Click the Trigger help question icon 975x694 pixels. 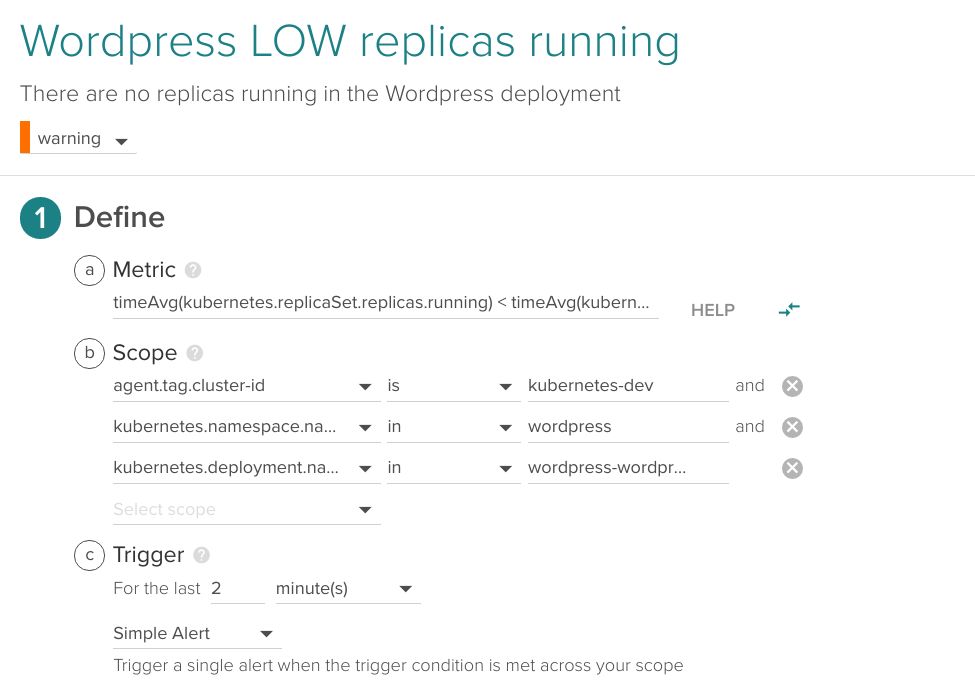201,555
